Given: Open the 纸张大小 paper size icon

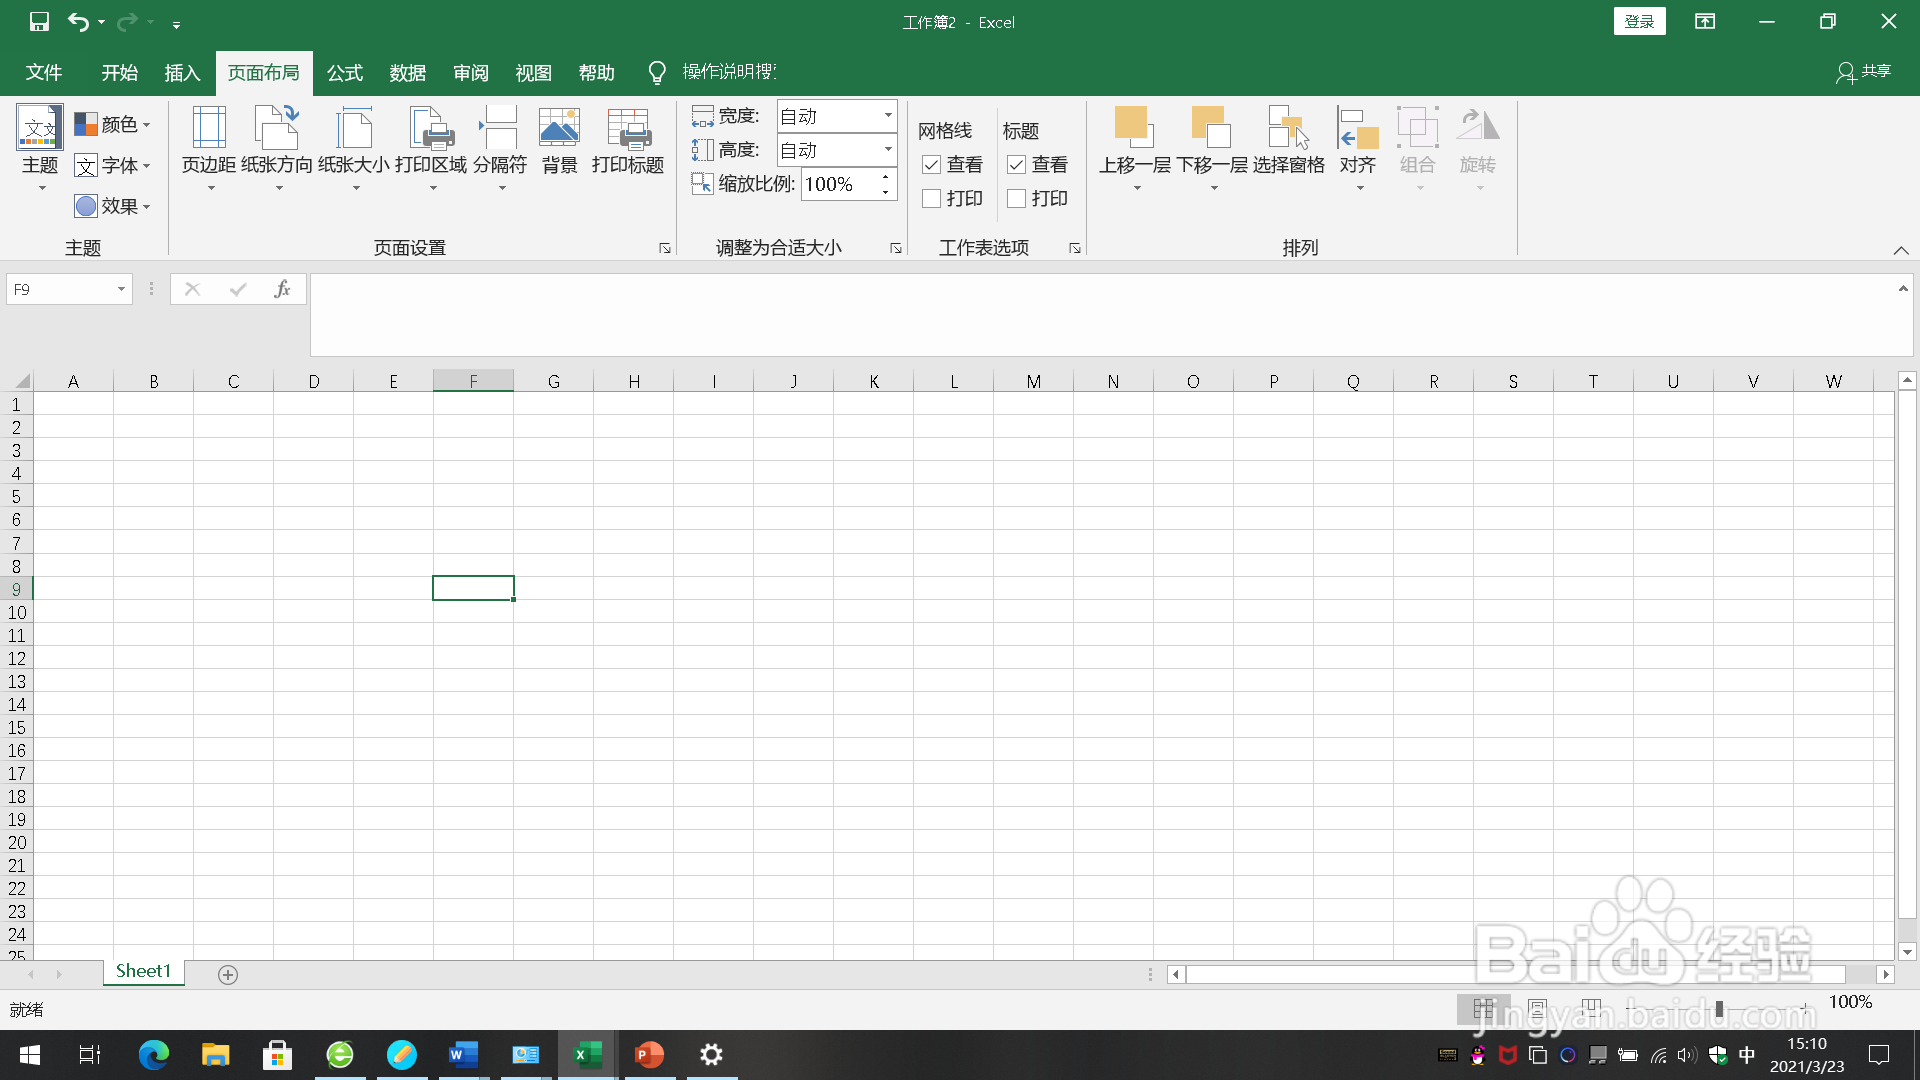Looking at the screenshot, I should point(354,129).
